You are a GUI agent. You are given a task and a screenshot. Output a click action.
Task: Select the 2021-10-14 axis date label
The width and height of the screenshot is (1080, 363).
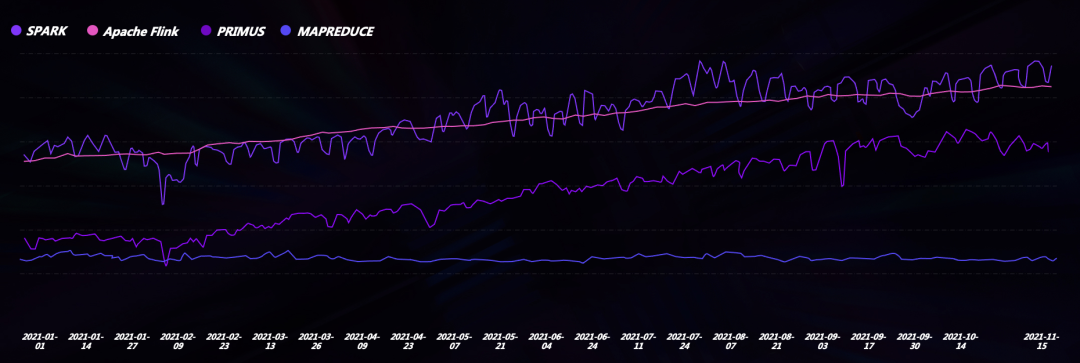pos(961,342)
